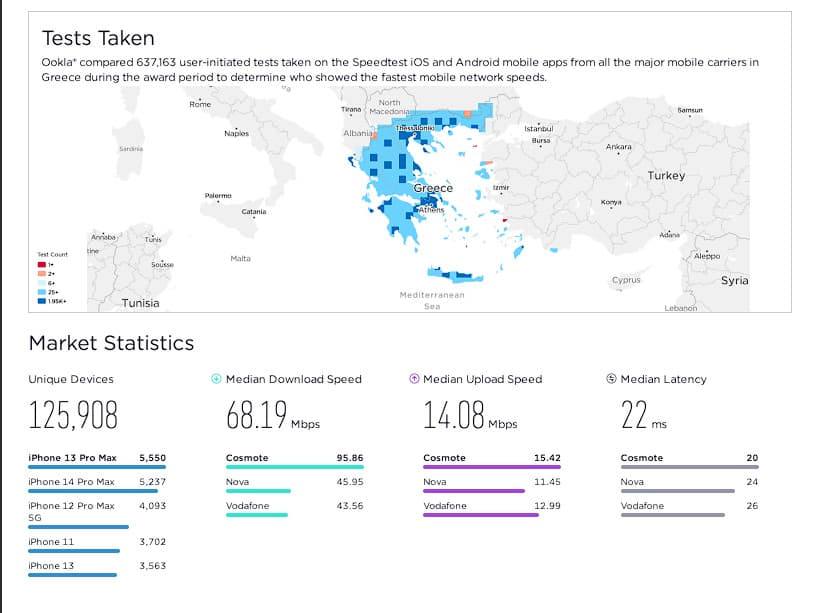The image size is (814, 613).
Task: Click Nova under Median Download Speed
Action: [x=237, y=482]
